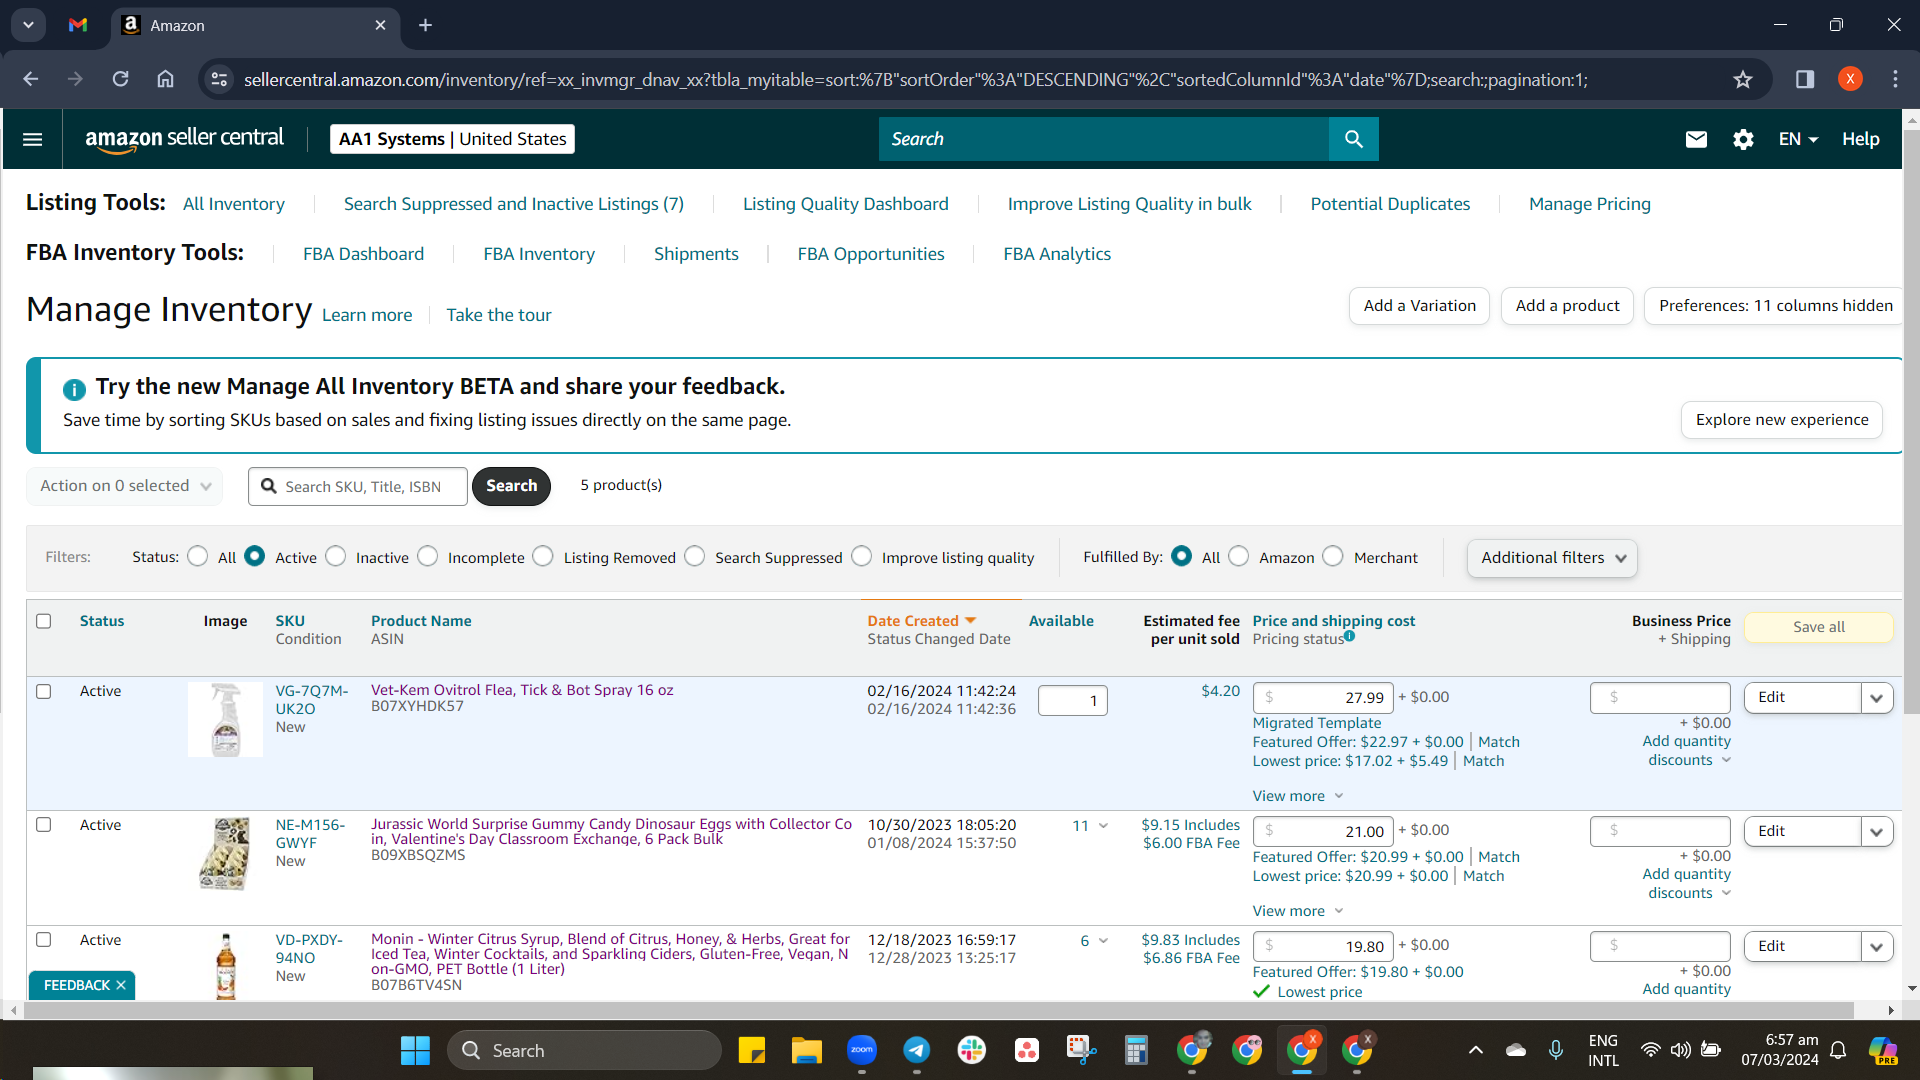Open the EN language dropdown
Screen dimensions: 1920x1080
1798,139
